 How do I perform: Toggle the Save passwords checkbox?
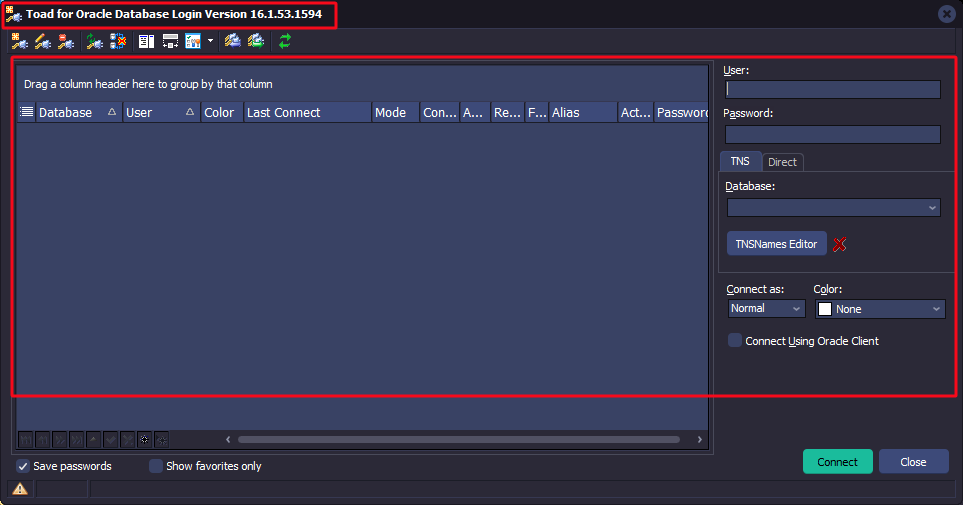click(23, 466)
